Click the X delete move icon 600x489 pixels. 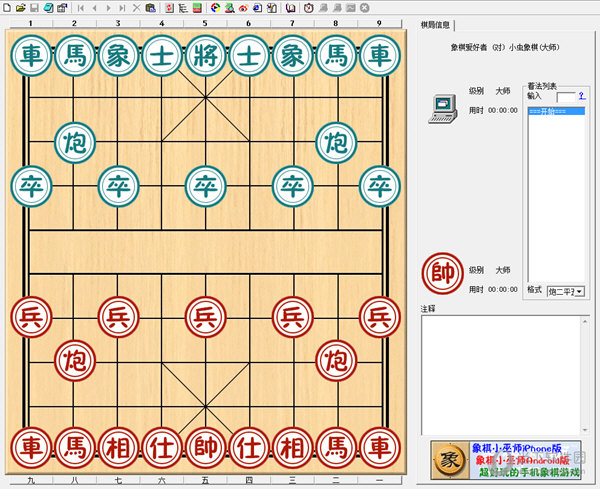137,8
